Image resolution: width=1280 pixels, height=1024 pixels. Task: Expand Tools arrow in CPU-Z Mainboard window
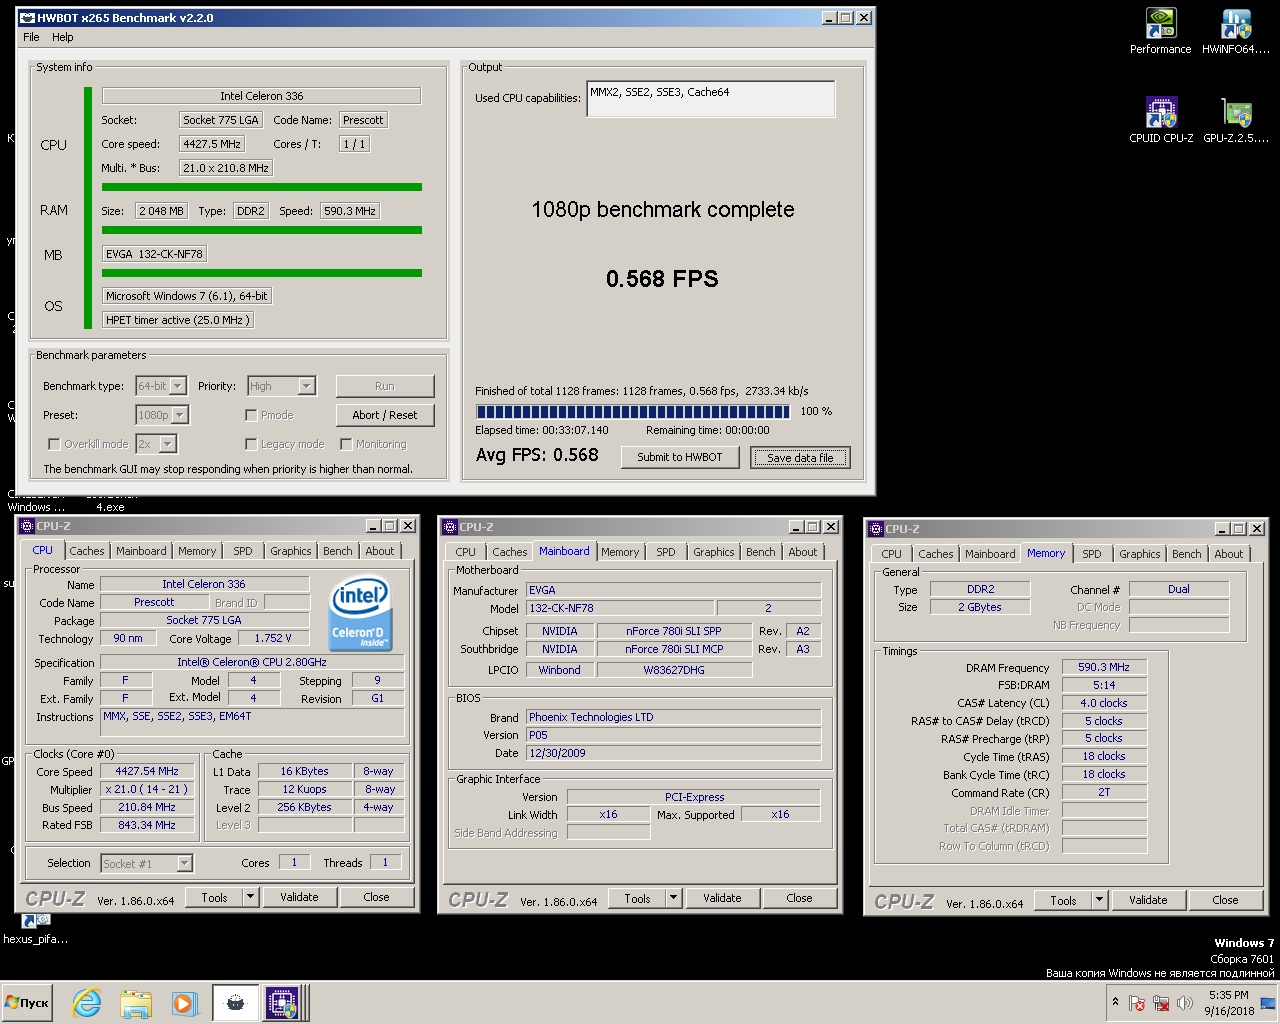click(x=673, y=898)
